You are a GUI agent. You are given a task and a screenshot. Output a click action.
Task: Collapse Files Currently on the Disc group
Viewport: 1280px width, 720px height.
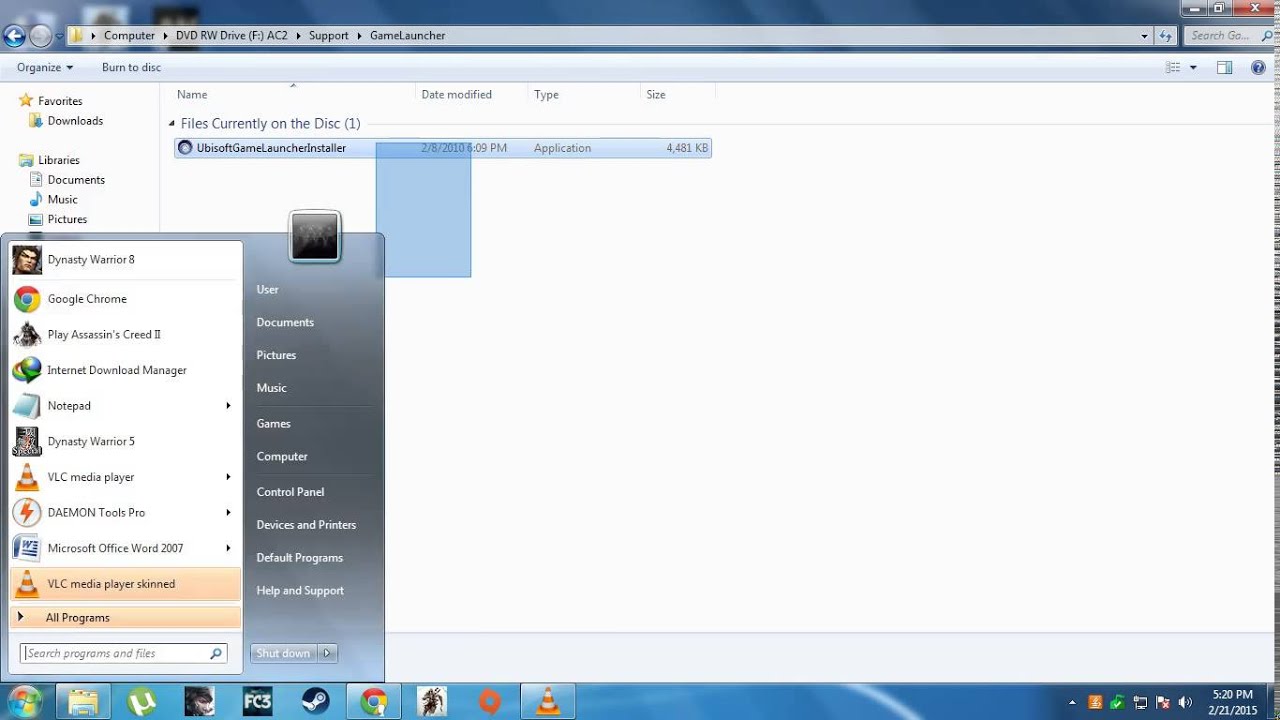click(172, 124)
